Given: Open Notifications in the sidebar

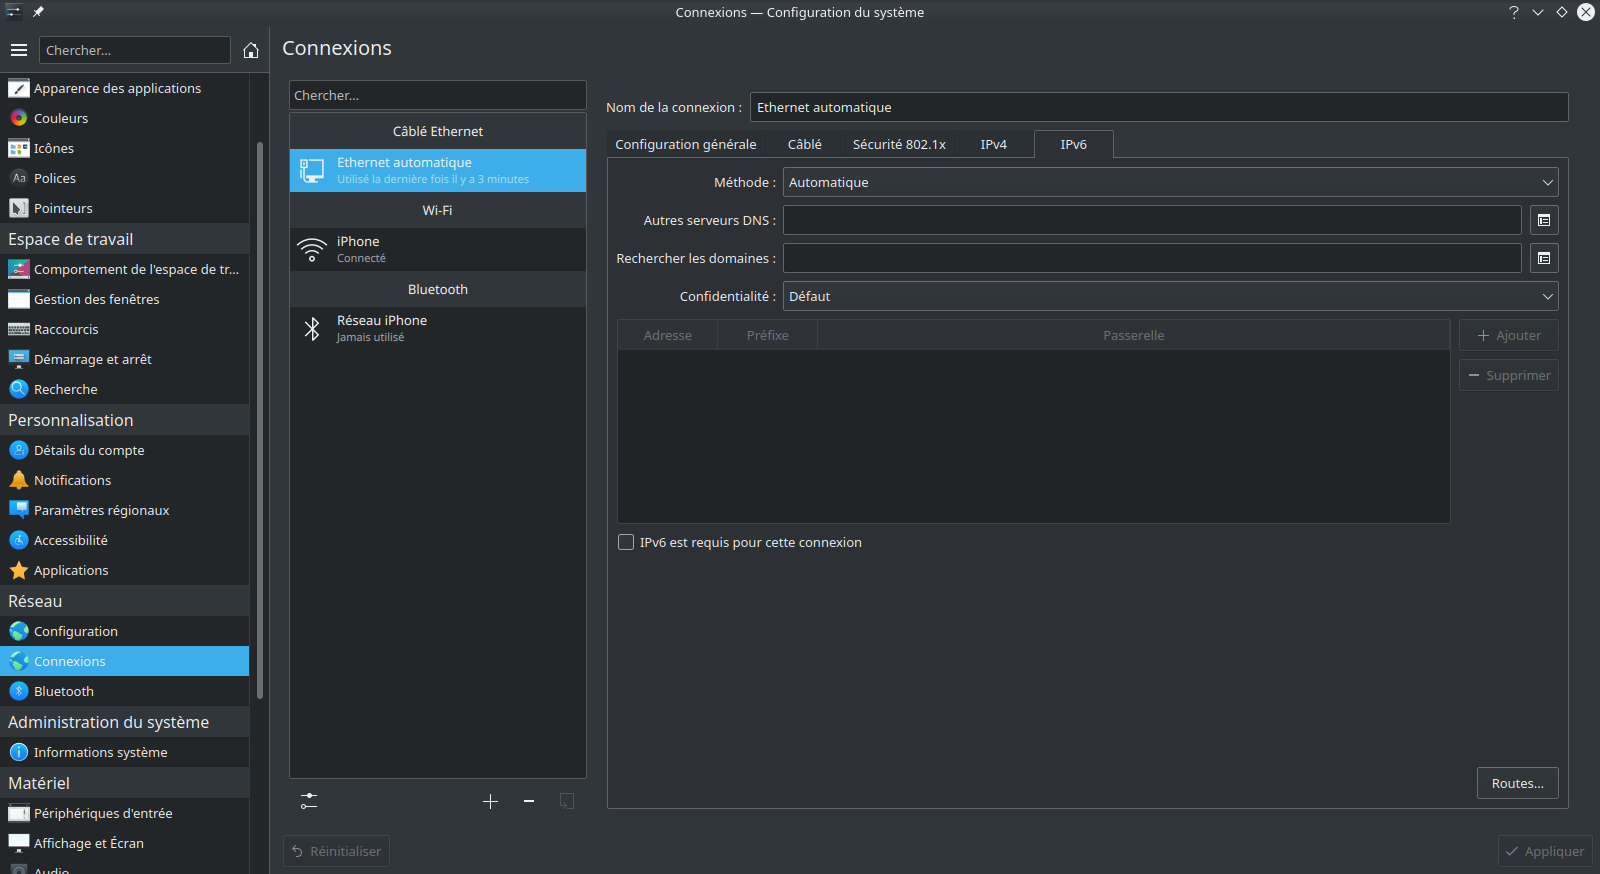Looking at the screenshot, I should coord(72,480).
